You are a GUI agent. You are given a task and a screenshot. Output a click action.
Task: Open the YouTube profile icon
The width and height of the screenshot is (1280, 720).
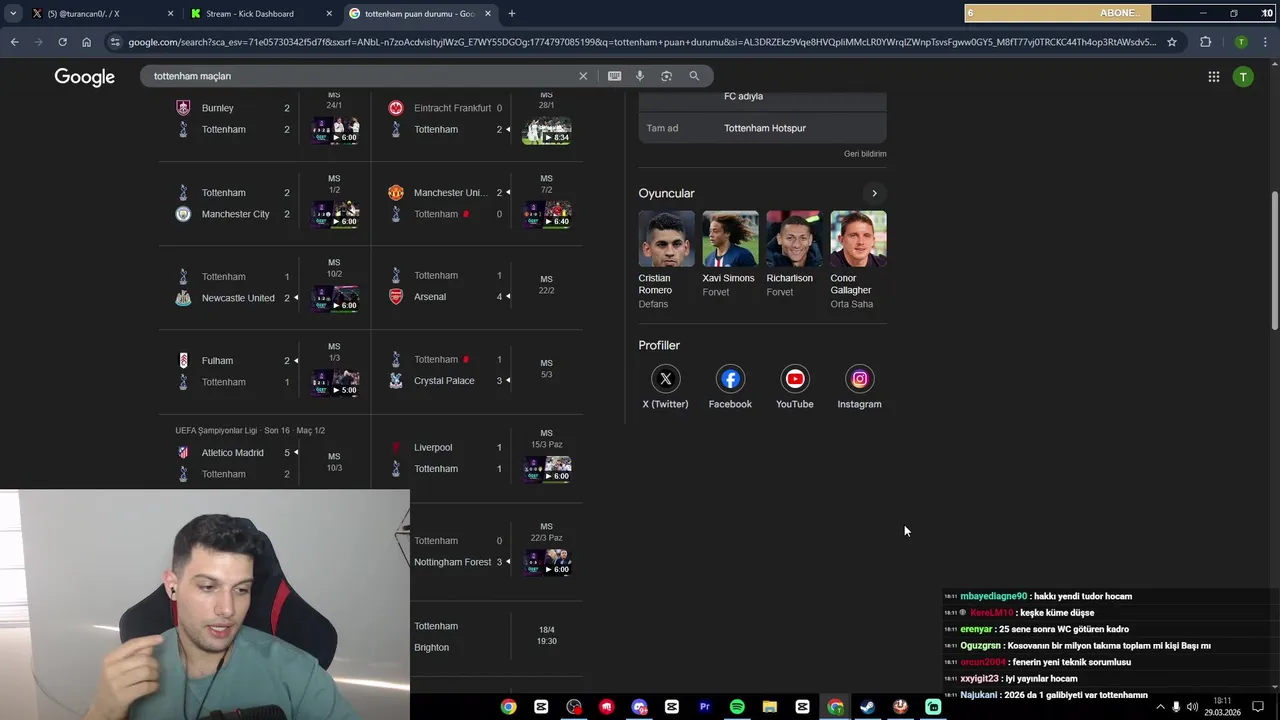click(795, 379)
